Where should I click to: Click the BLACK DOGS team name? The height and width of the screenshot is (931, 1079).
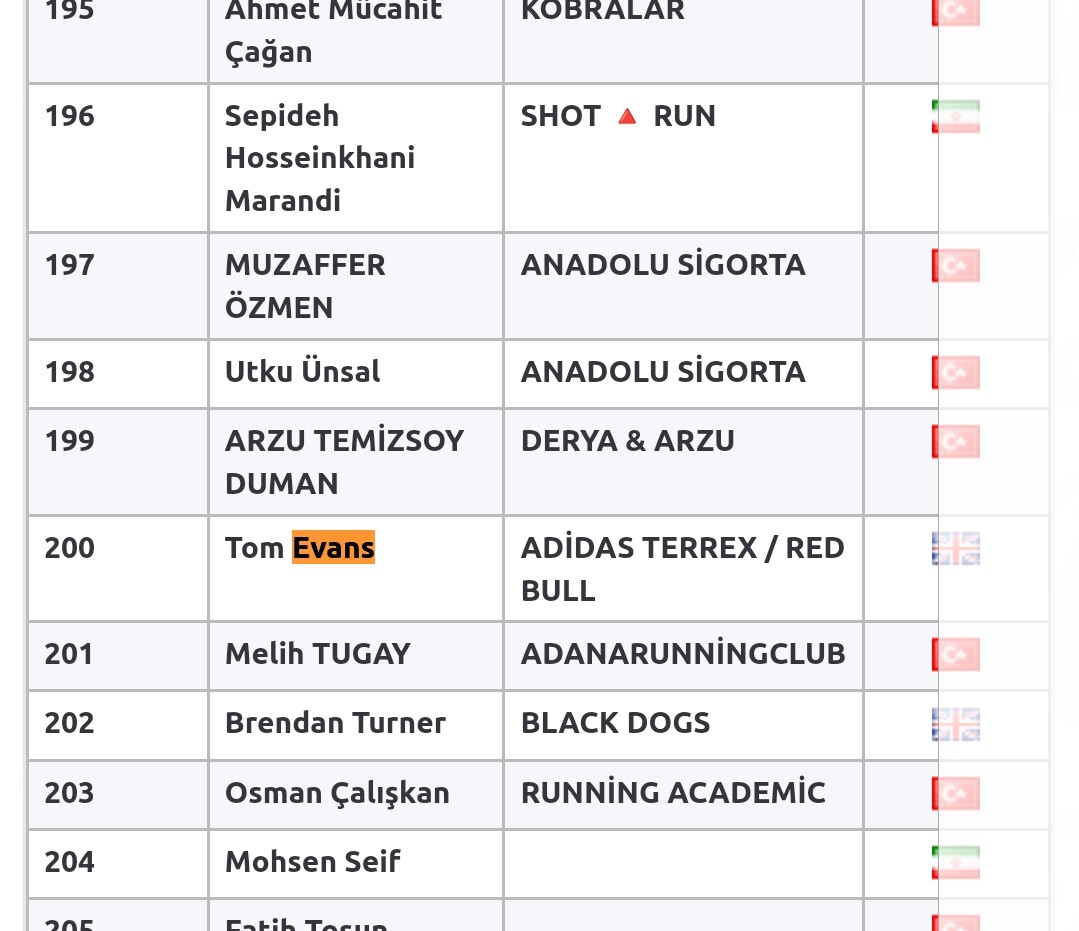[x=615, y=723]
